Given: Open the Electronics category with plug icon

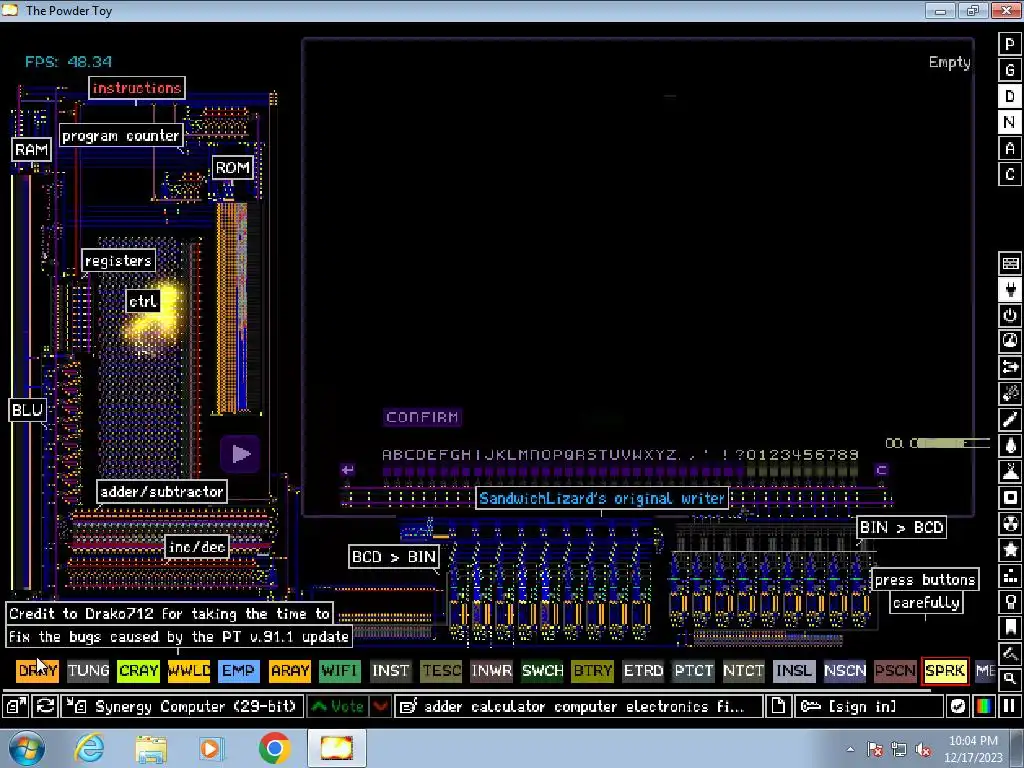Looking at the screenshot, I should pos(1010,289).
